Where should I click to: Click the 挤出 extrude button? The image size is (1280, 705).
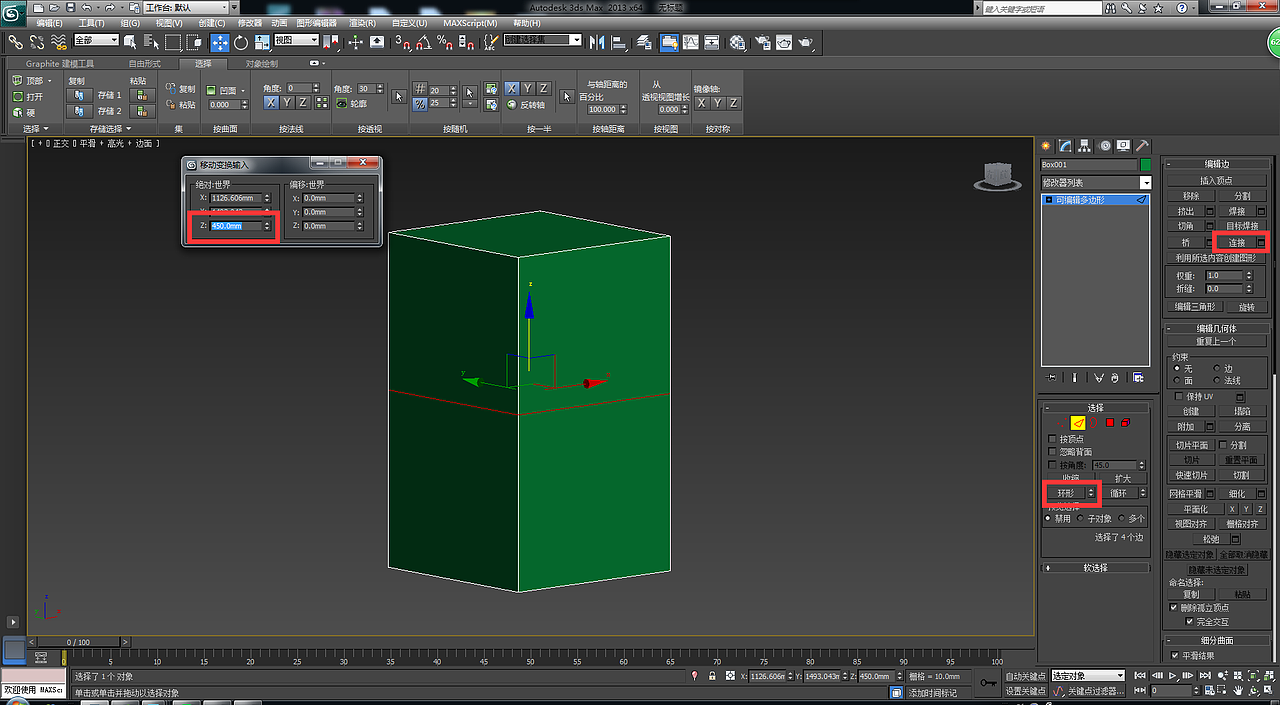pos(1186,211)
